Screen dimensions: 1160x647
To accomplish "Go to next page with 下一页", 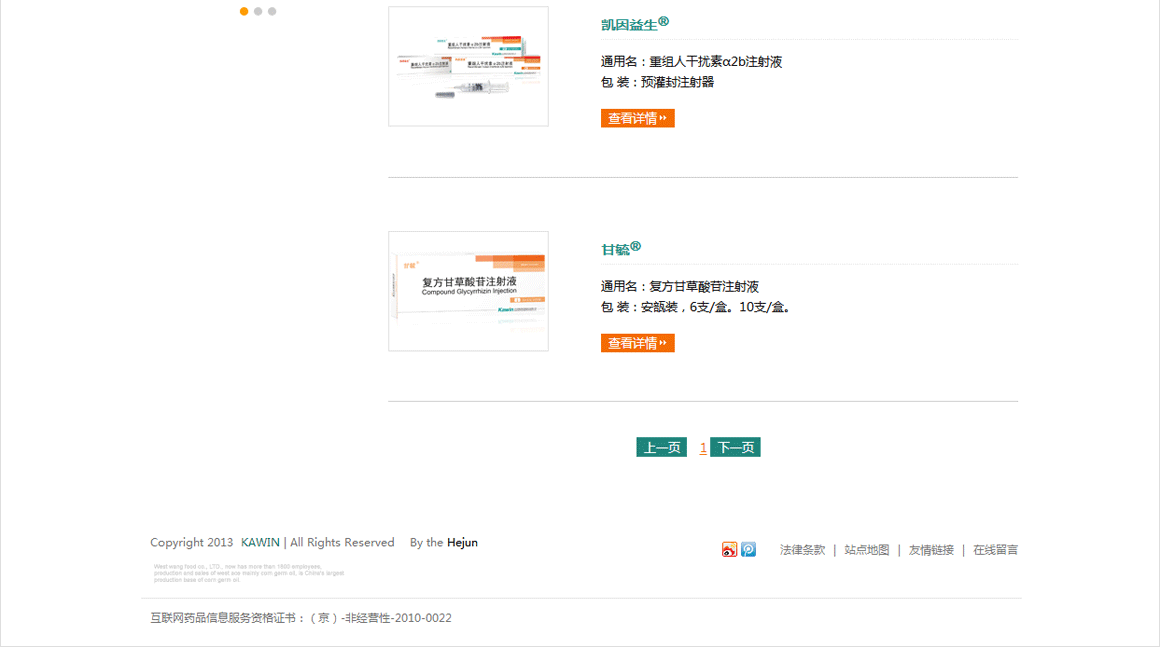I will point(735,447).
